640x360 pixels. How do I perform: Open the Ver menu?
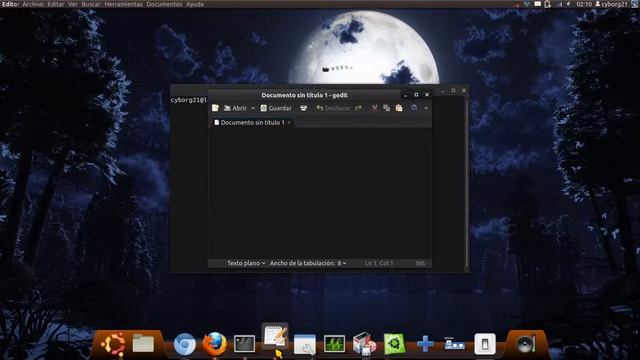pos(73,4)
